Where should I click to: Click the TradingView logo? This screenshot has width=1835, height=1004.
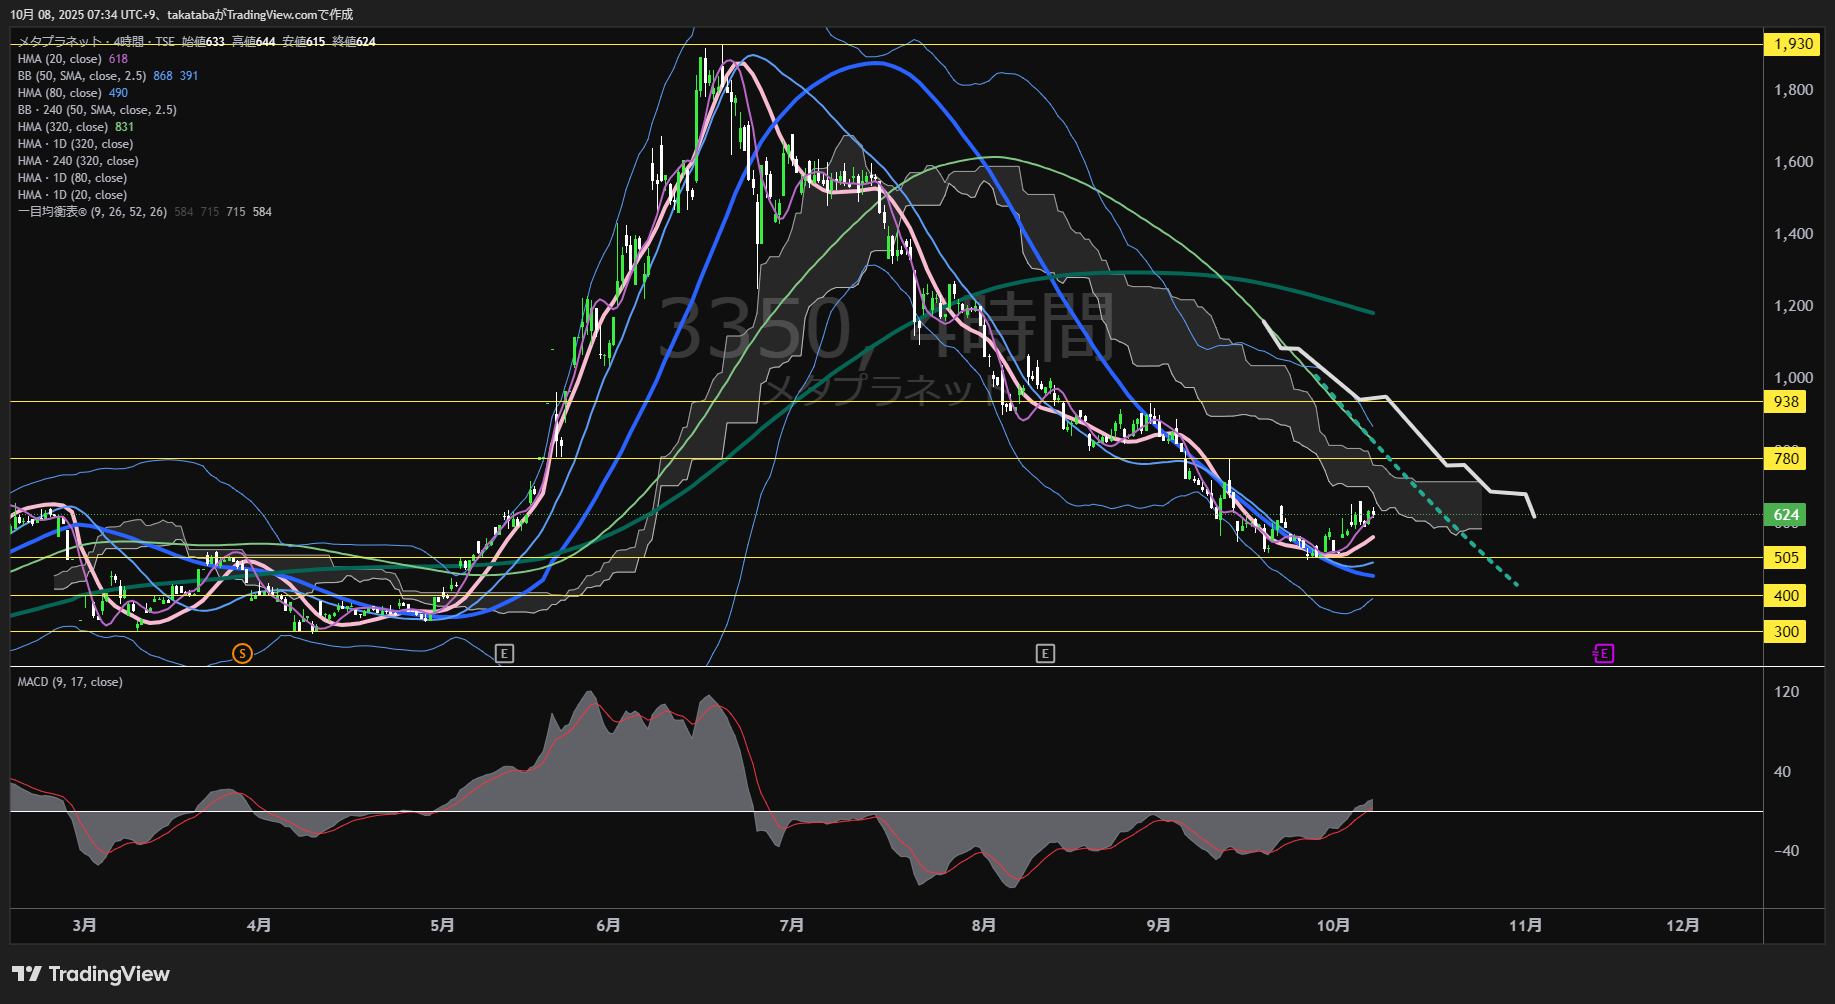pos(91,974)
